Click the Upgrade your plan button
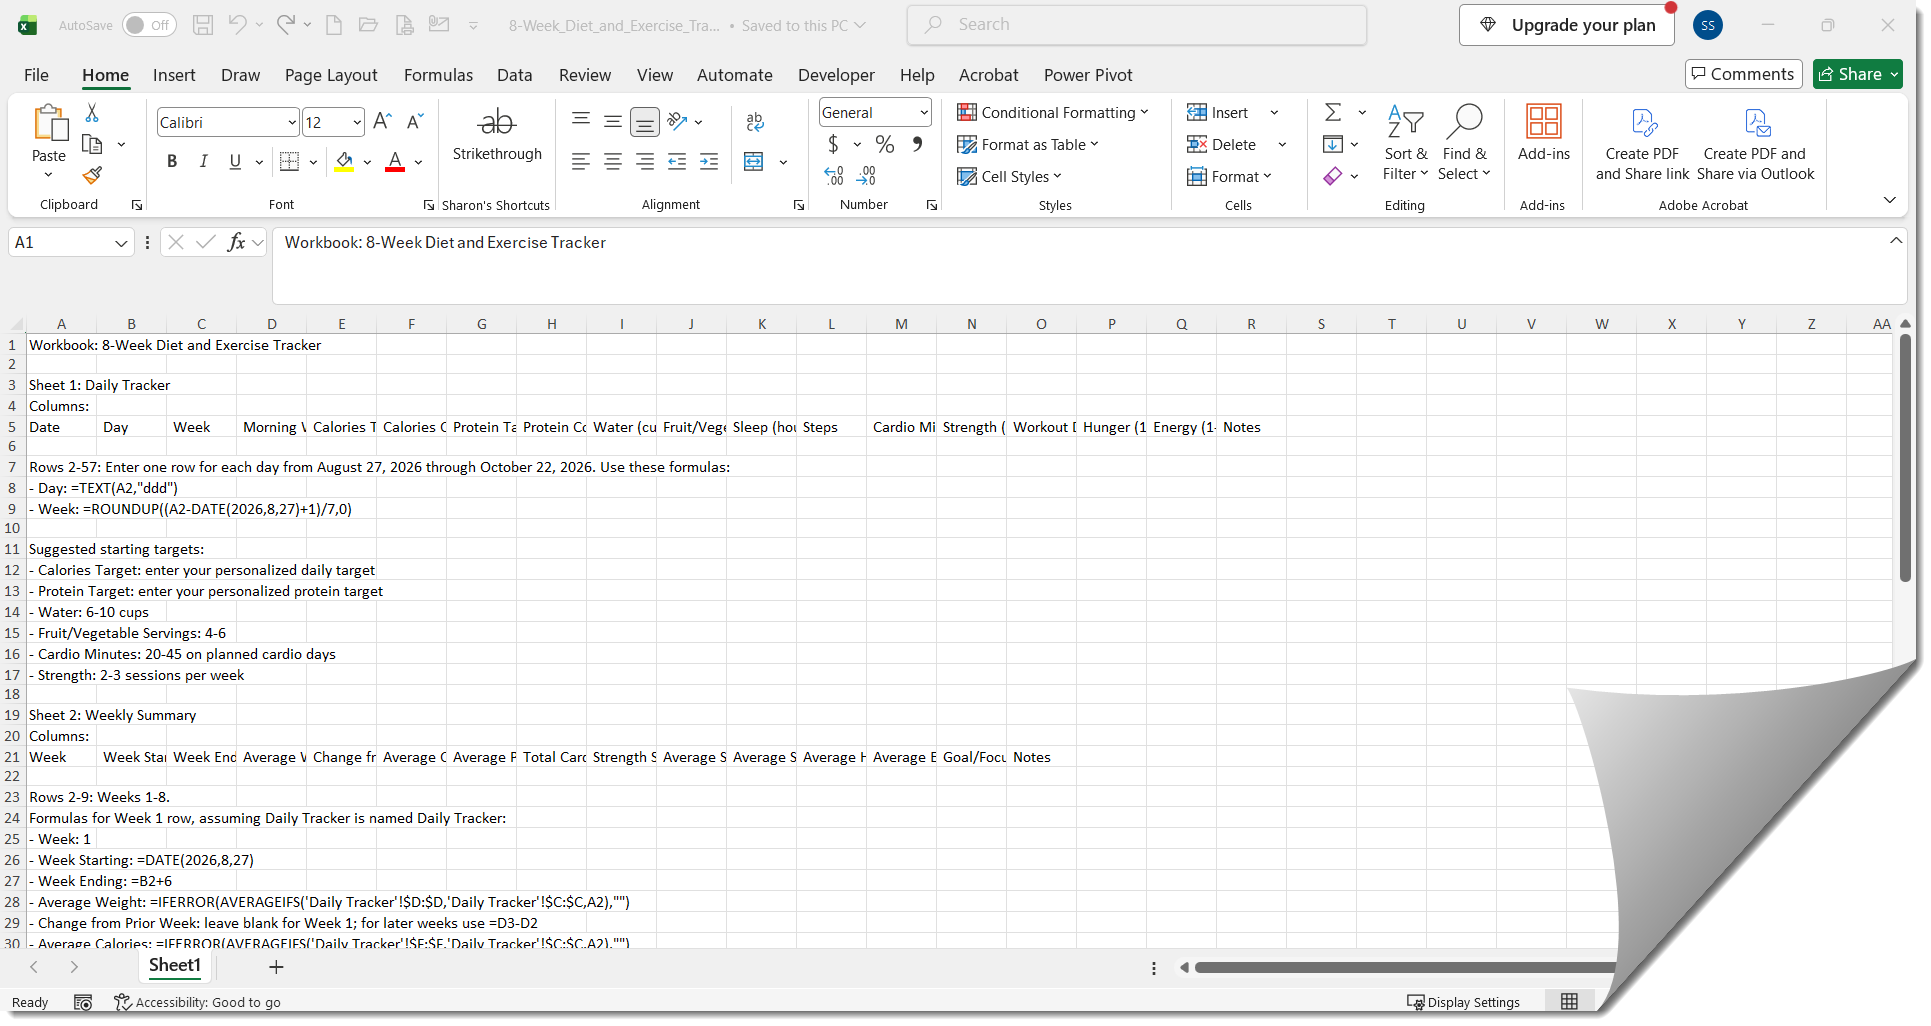 point(1566,25)
